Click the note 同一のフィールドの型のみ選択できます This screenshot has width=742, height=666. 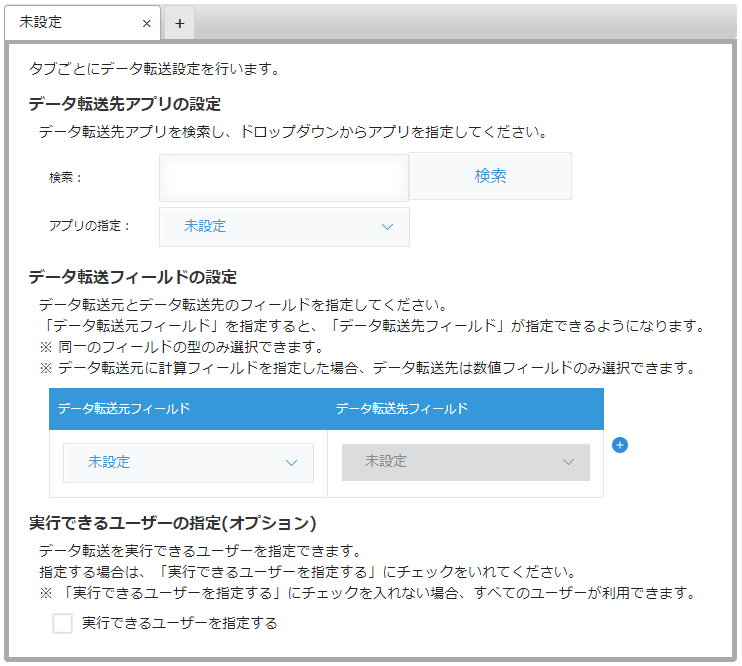(181, 347)
